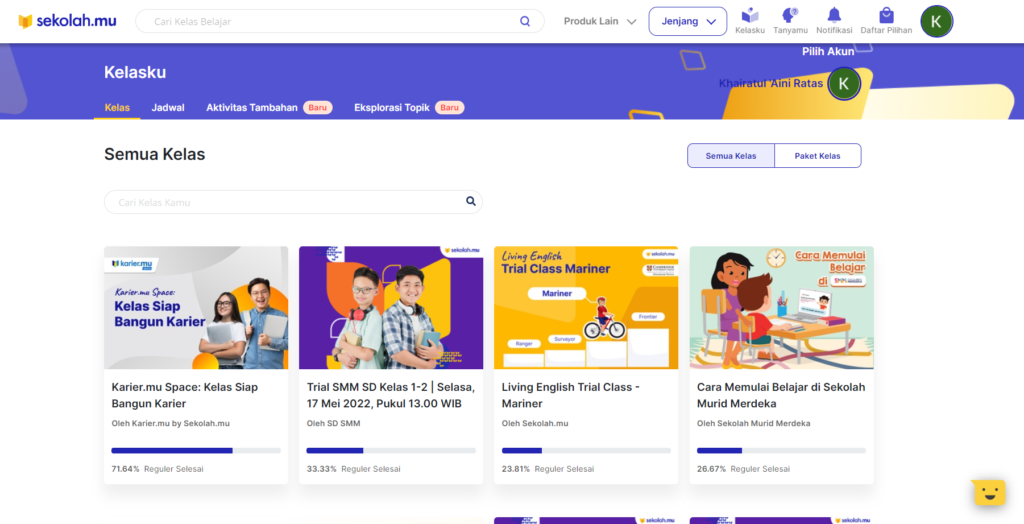Click the search magnifier in top bar
Screen dimensions: 1024x524
pos(525,22)
